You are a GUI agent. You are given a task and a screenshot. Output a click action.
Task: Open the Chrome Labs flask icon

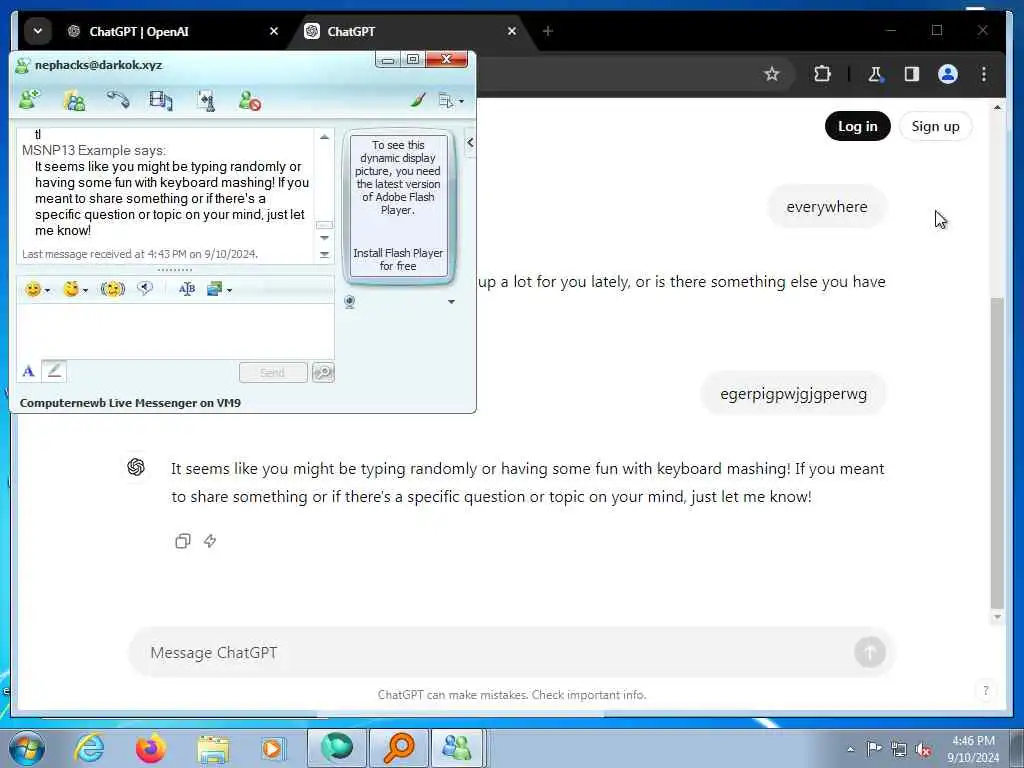875,74
